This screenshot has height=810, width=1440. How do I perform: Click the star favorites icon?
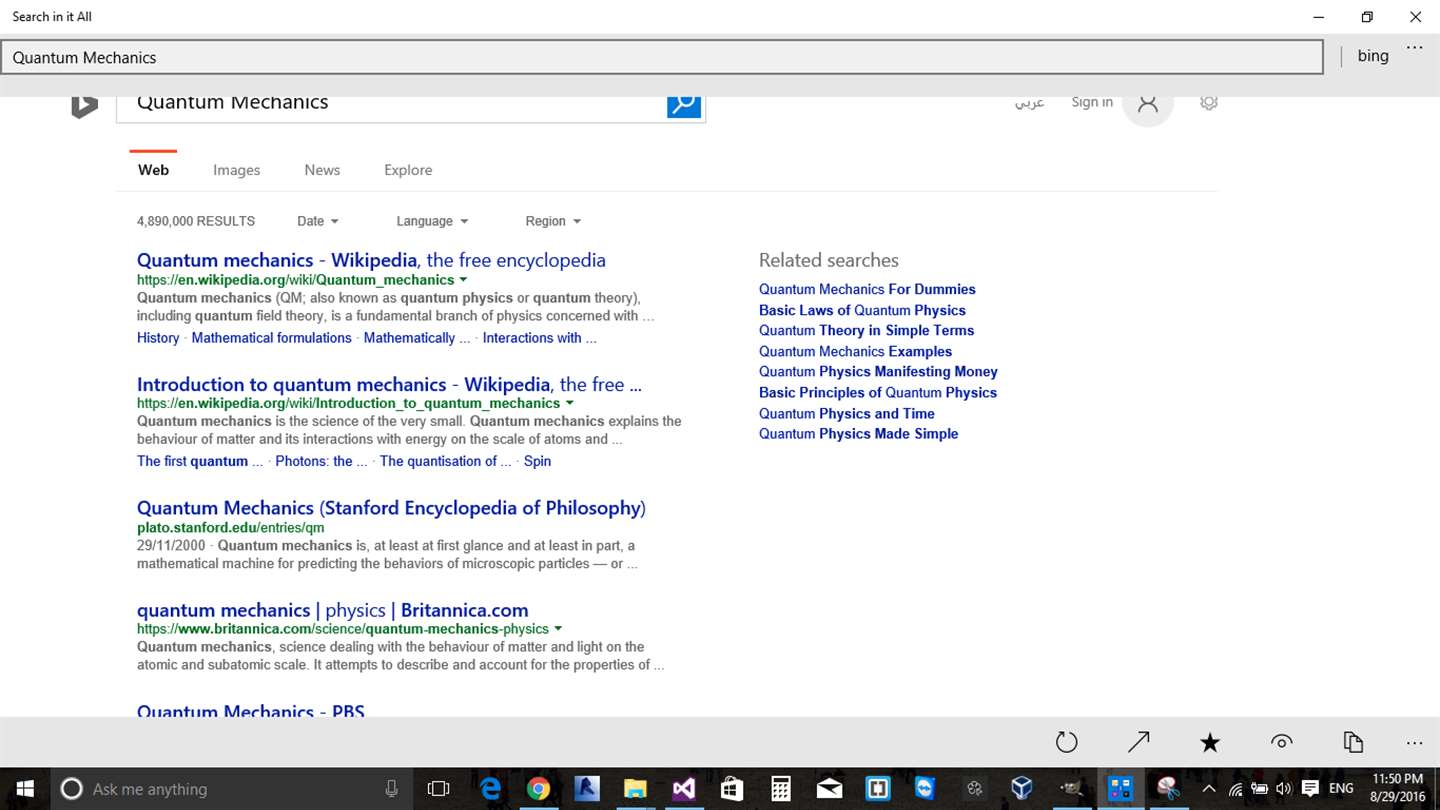click(x=1210, y=742)
